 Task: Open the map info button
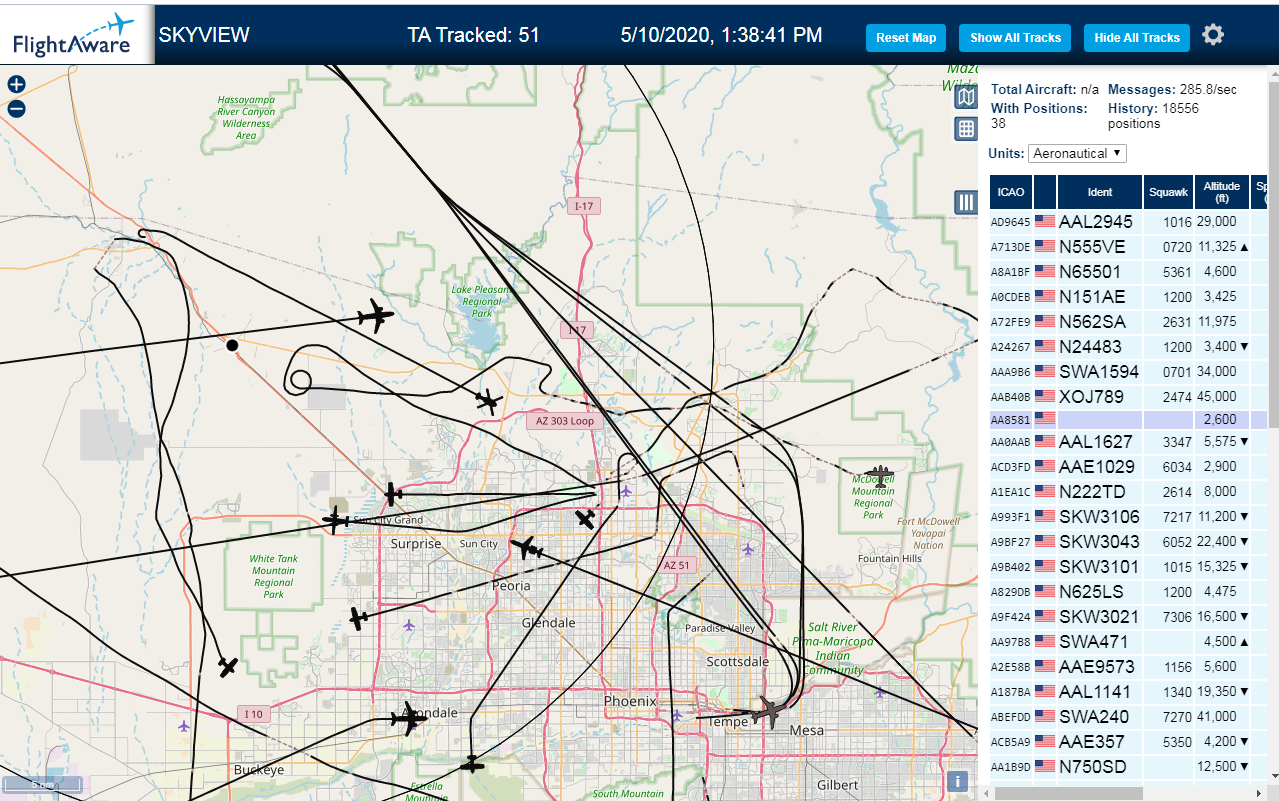957,782
